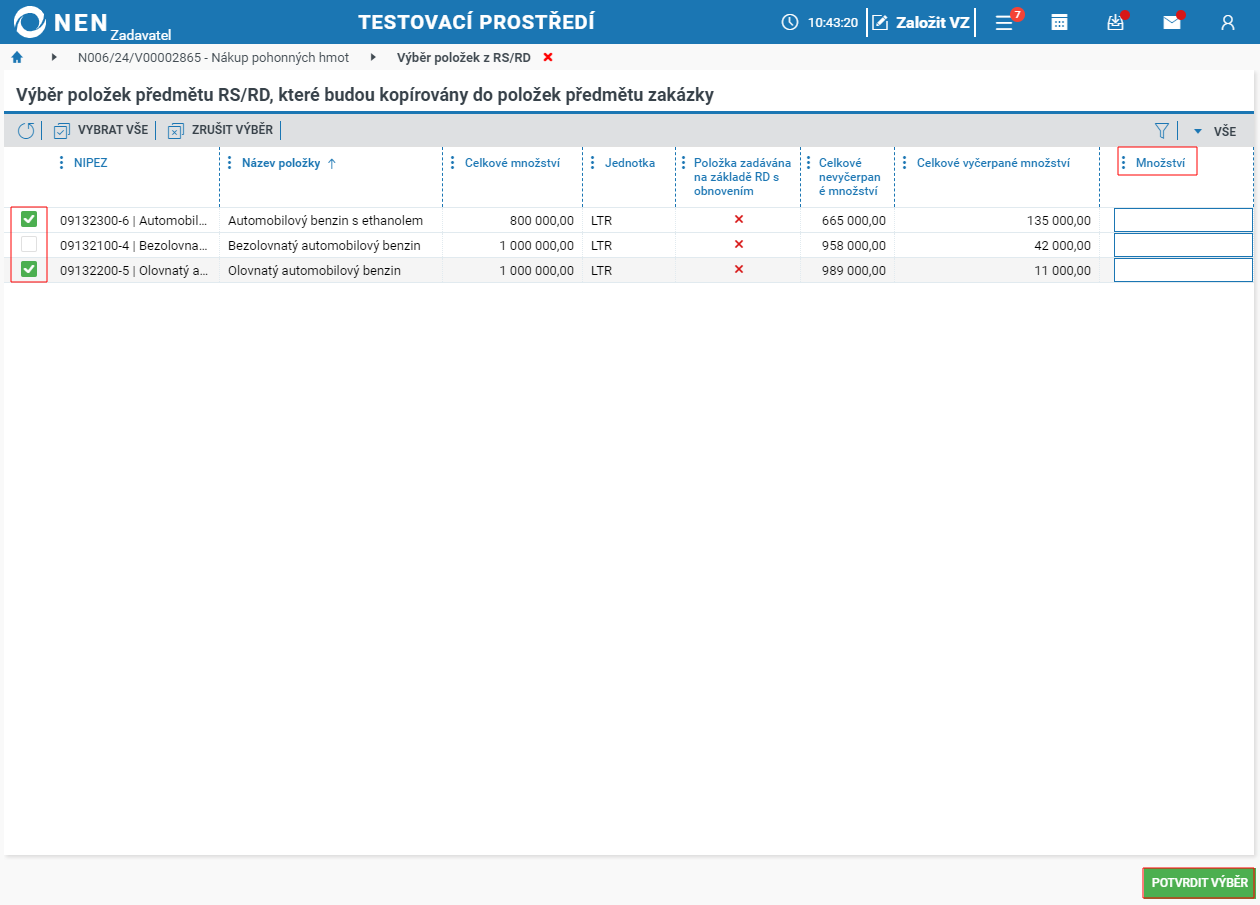The image size is (1260, 905).
Task: Open the hamburger menu with notification badge
Action: pyautogui.click(x=1005, y=22)
